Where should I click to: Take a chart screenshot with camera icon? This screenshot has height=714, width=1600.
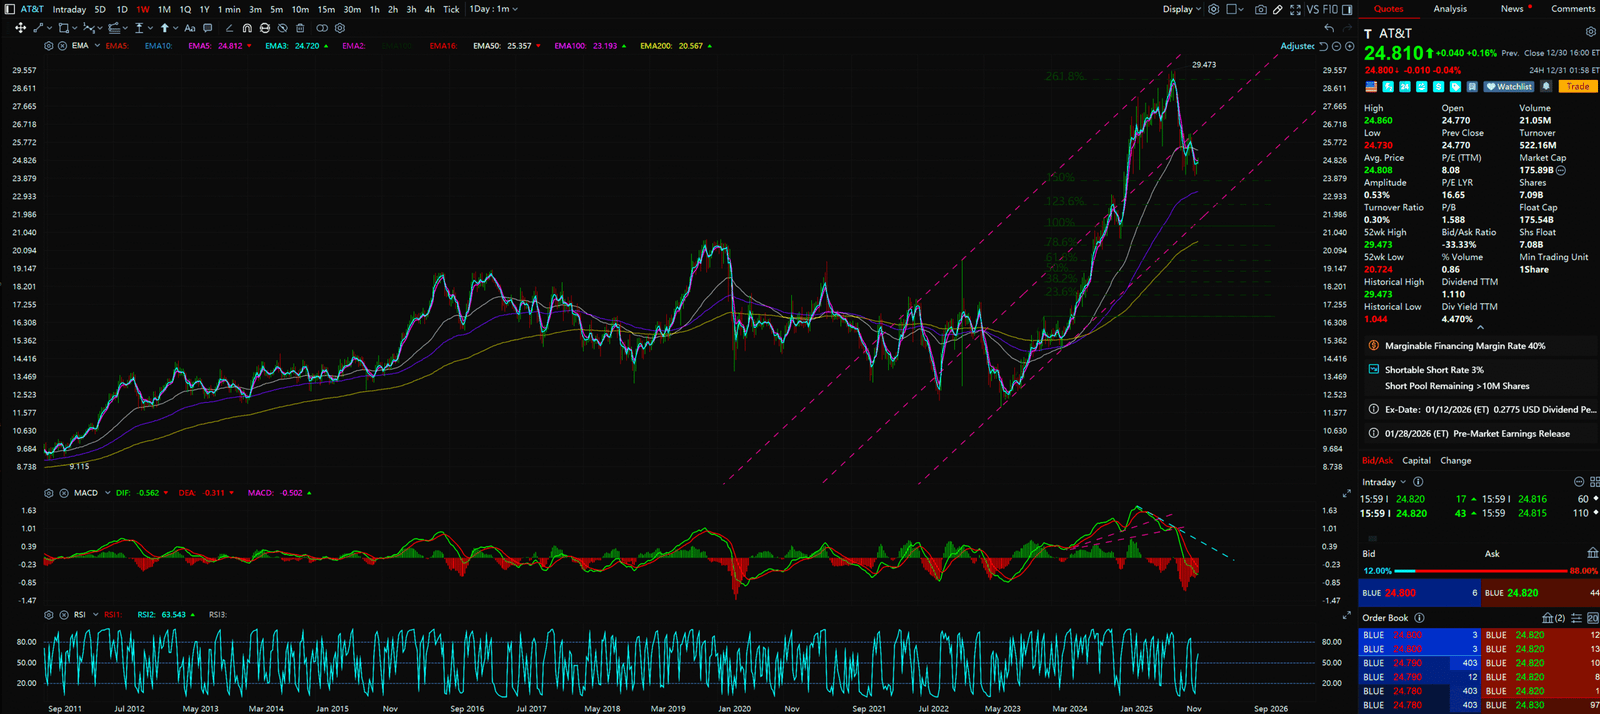[1260, 9]
